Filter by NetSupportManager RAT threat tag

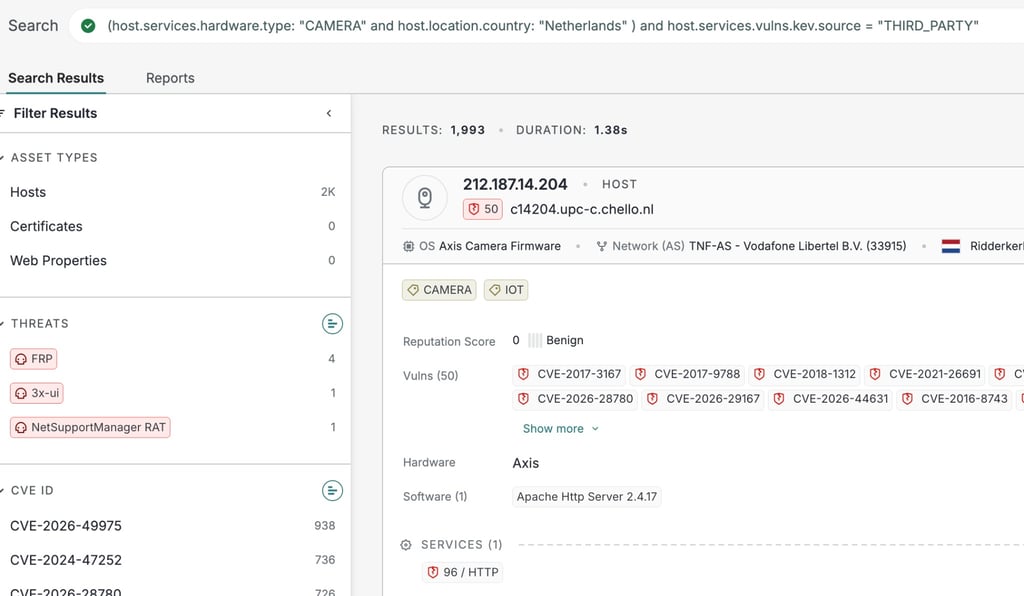click(90, 427)
